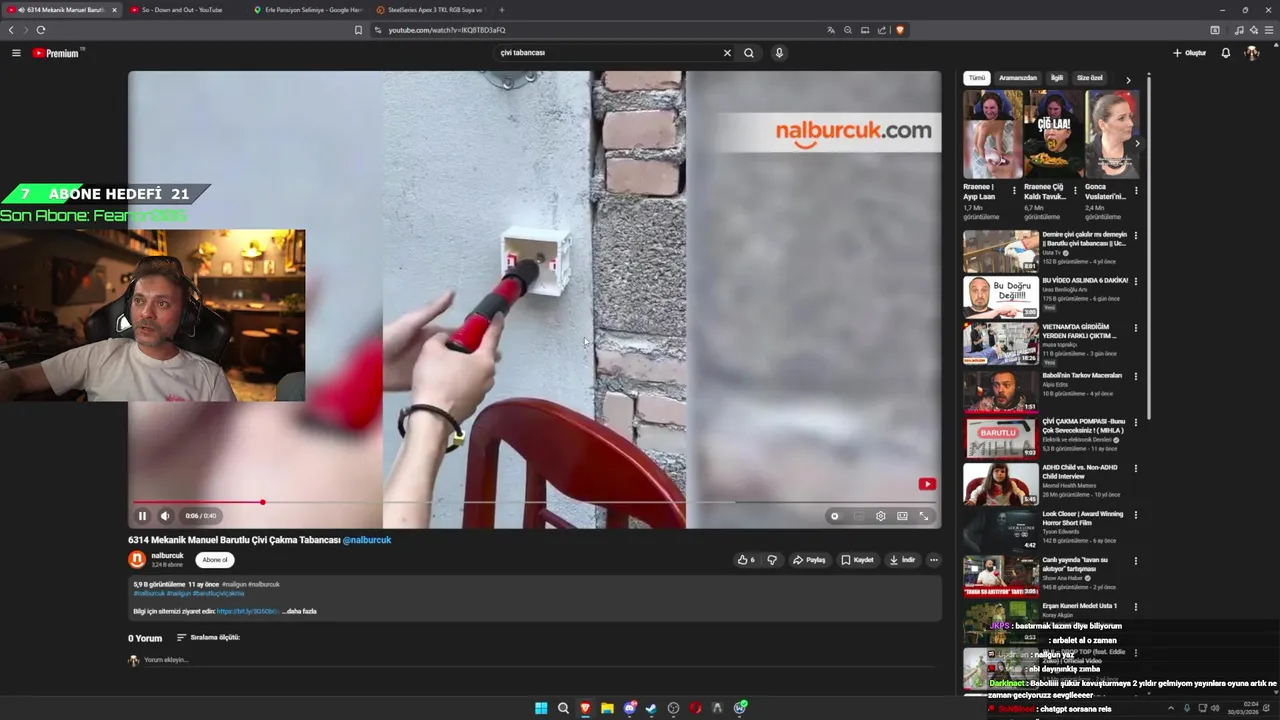Open options for Rraenee Ayıp Laan short
This screenshot has height=720, width=1280.
[1014, 190]
